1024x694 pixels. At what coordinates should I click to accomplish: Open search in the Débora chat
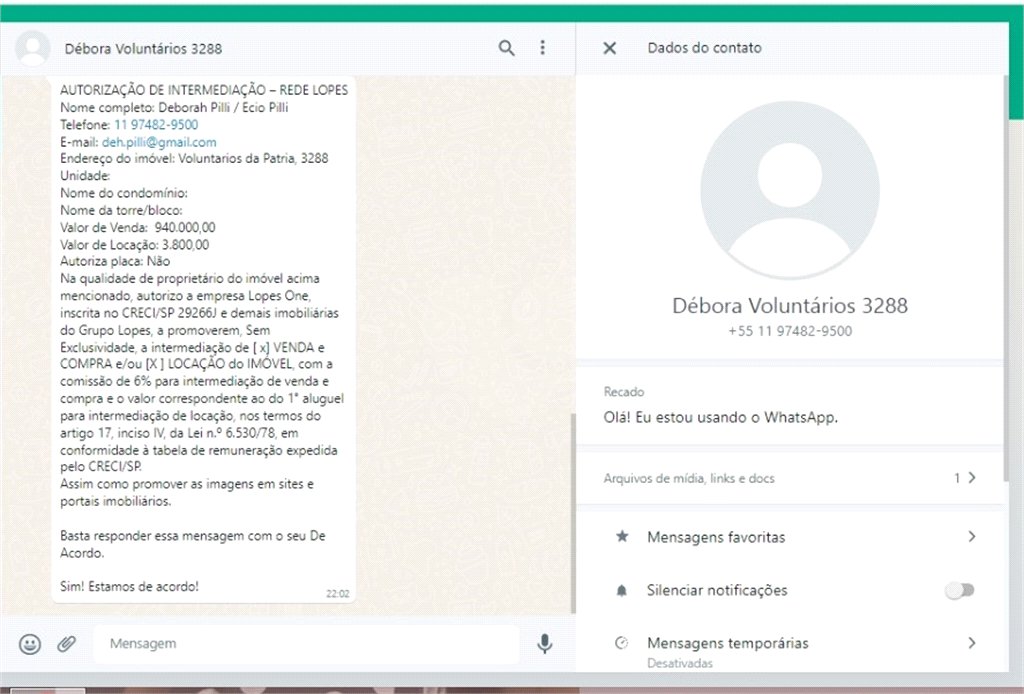pyautogui.click(x=506, y=48)
